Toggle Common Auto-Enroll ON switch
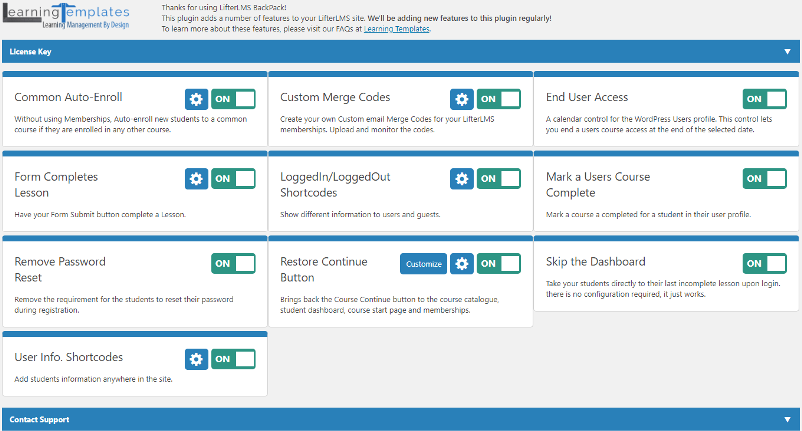 click(233, 99)
